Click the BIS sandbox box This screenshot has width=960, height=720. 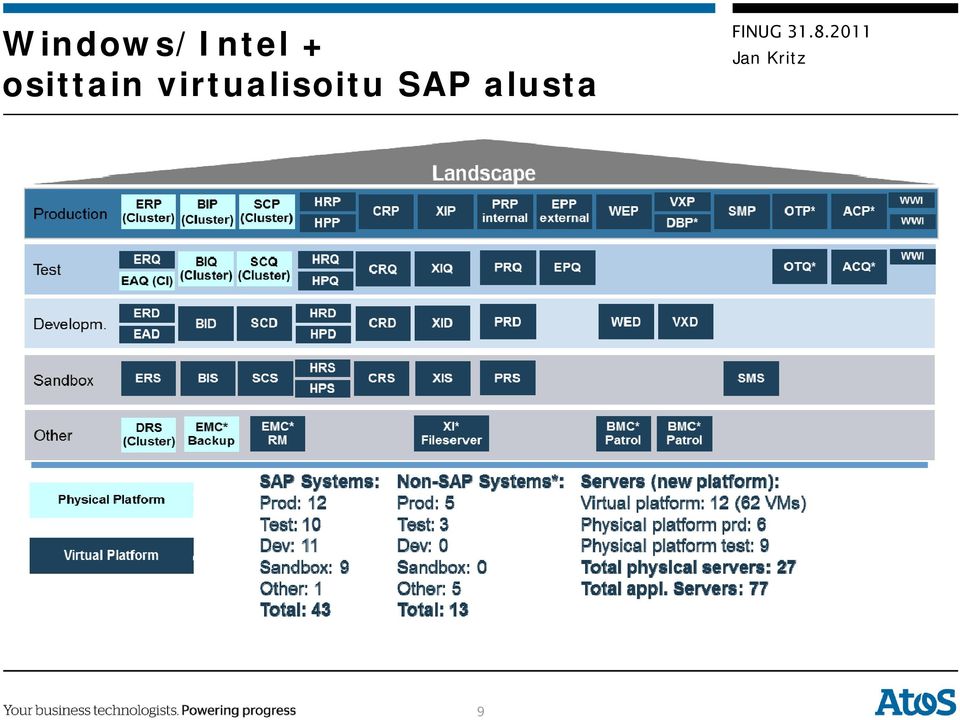click(208, 378)
